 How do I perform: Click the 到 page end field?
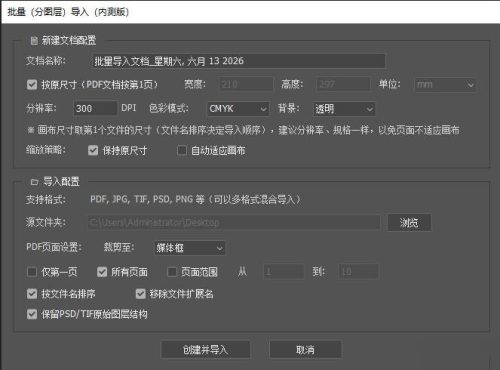pos(358,272)
